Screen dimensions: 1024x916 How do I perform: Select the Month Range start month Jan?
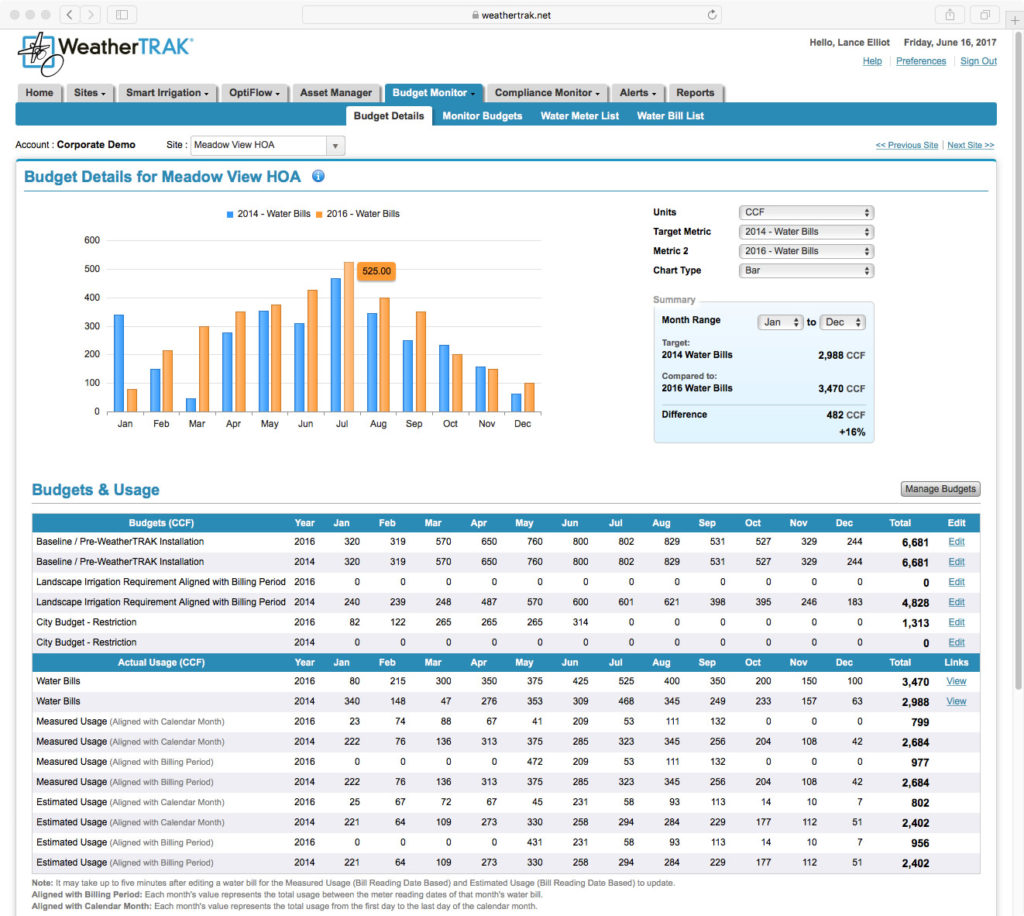point(780,322)
